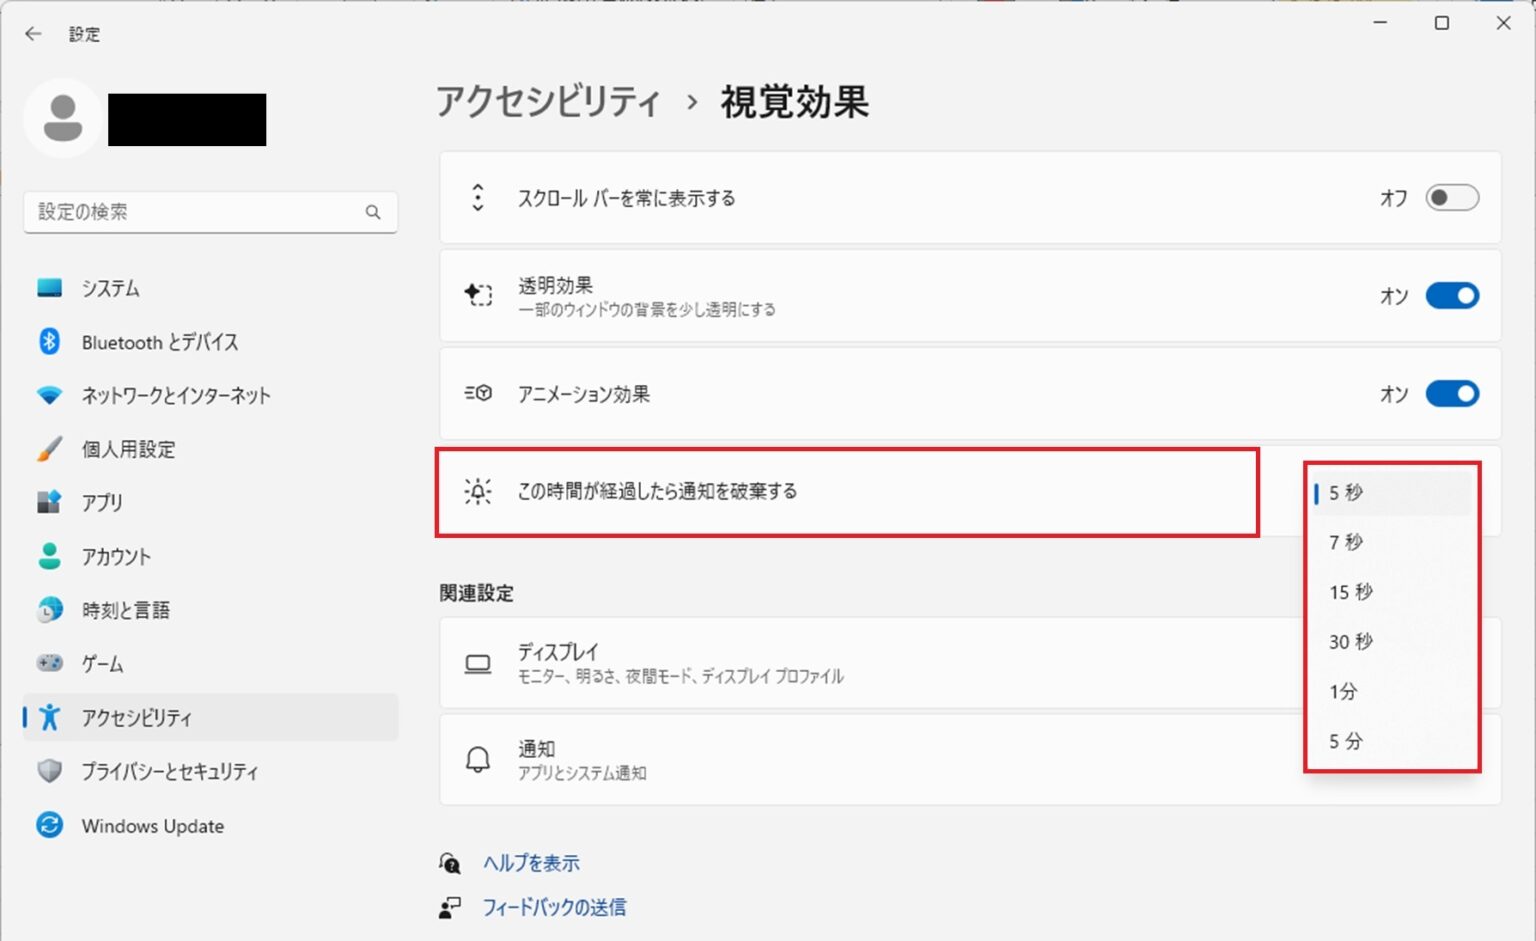Viewport: 1536px width, 941px height.
Task: Go to システム in the sidebar
Action: (110, 288)
